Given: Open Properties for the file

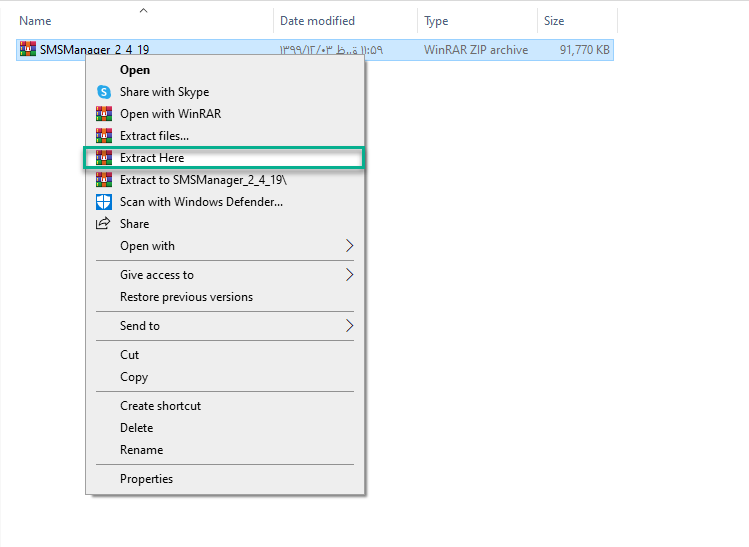Looking at the screenshot, I should [x=225, y=479].
